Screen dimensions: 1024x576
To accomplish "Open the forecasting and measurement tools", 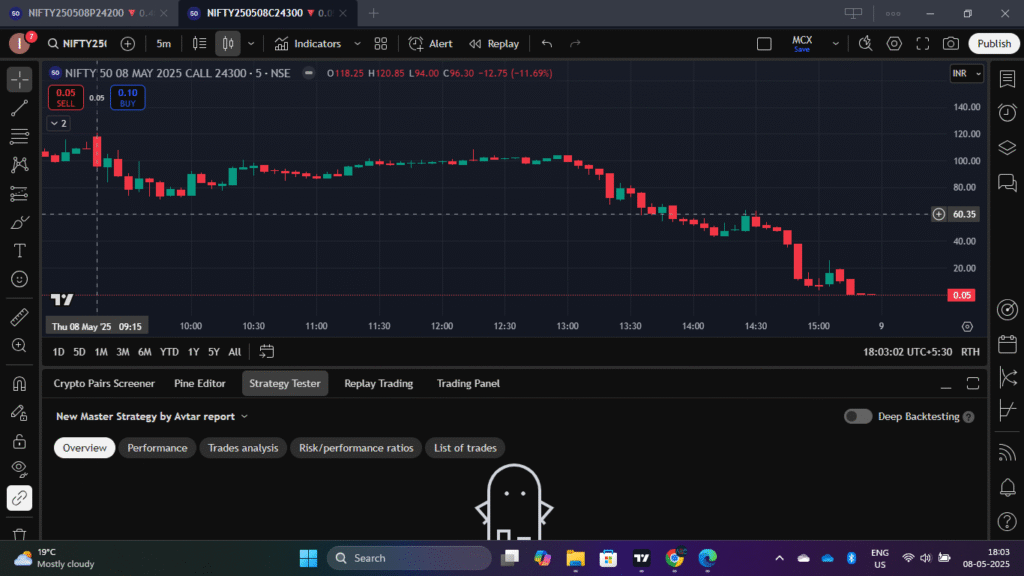I will (20, 194).
